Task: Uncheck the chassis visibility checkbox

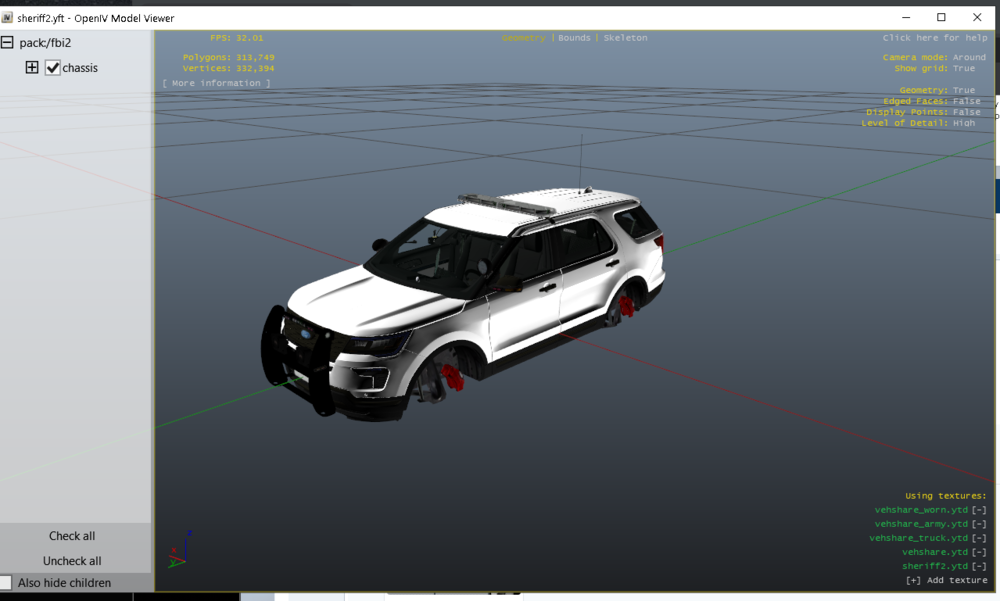Action: (53, 68)
